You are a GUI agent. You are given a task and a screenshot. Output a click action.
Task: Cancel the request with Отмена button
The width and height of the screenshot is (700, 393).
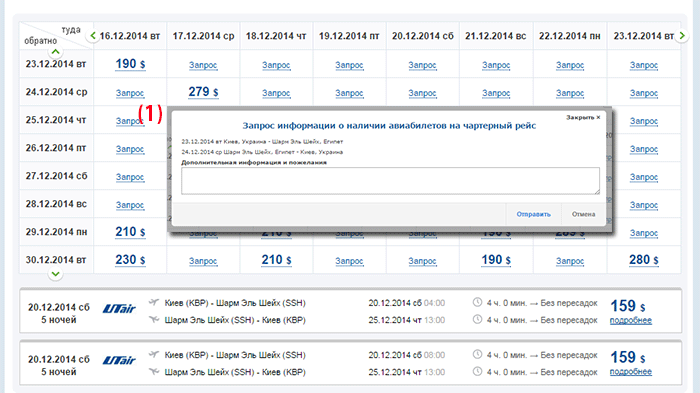pyautogui.click(x=583, y=214)
